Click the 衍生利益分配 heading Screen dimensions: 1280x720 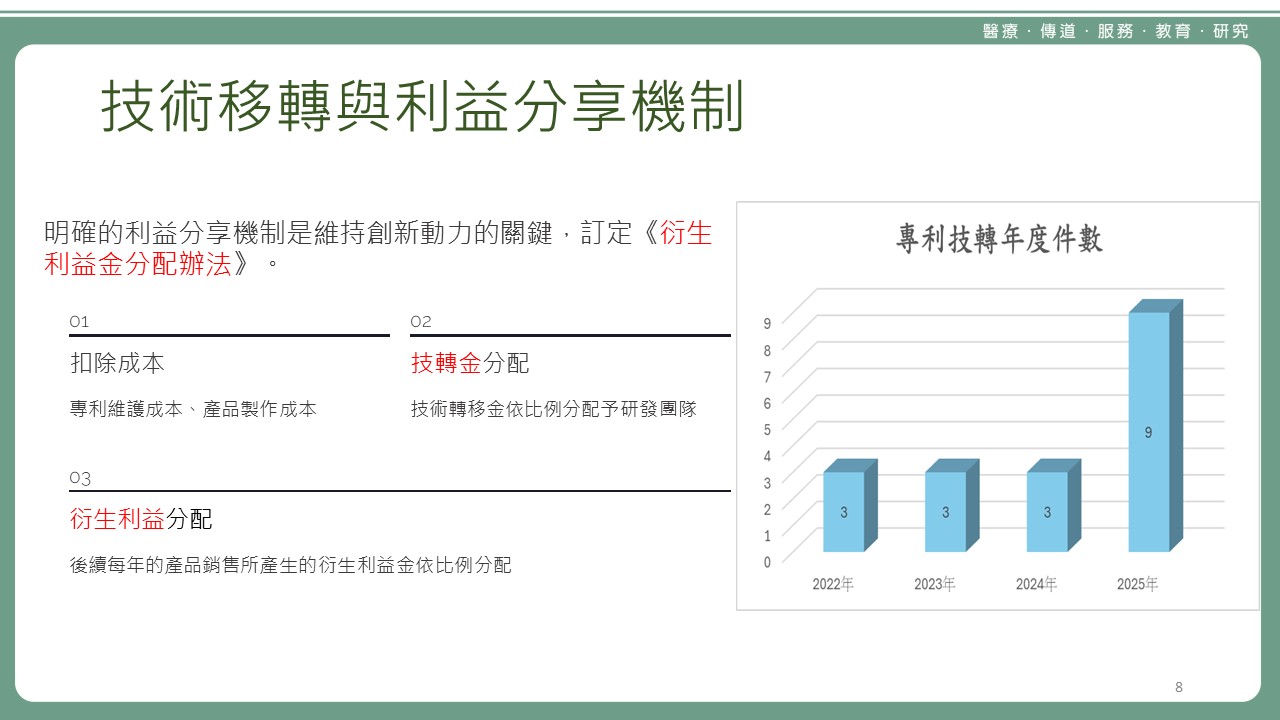[141, 519]
